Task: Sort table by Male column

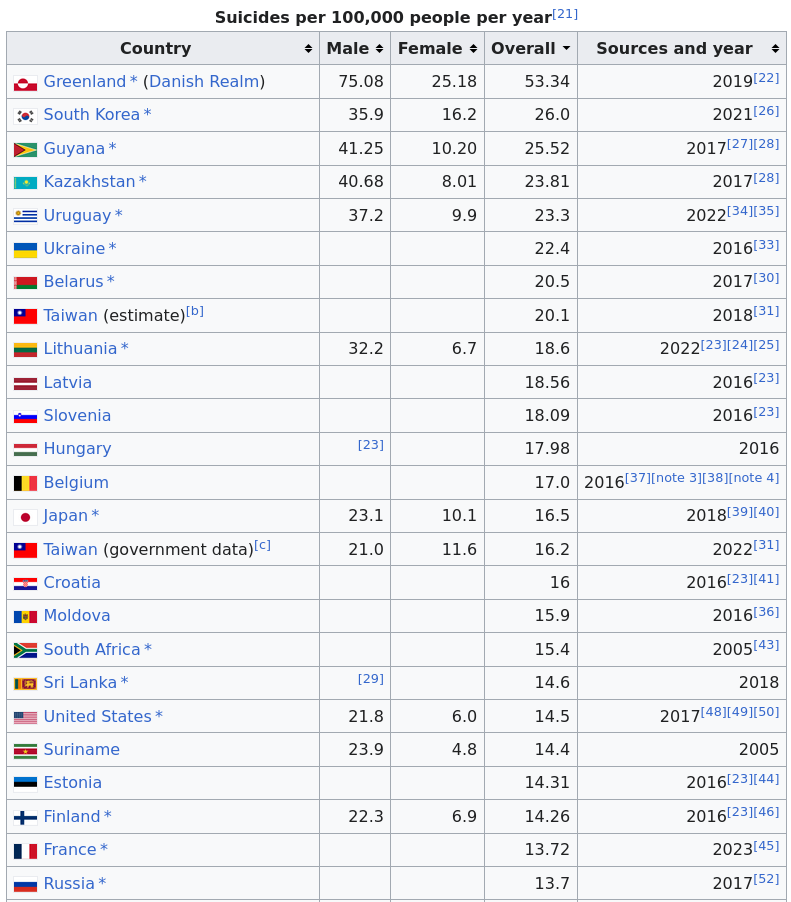Action: pyautogui.click(x=355, y=48)
